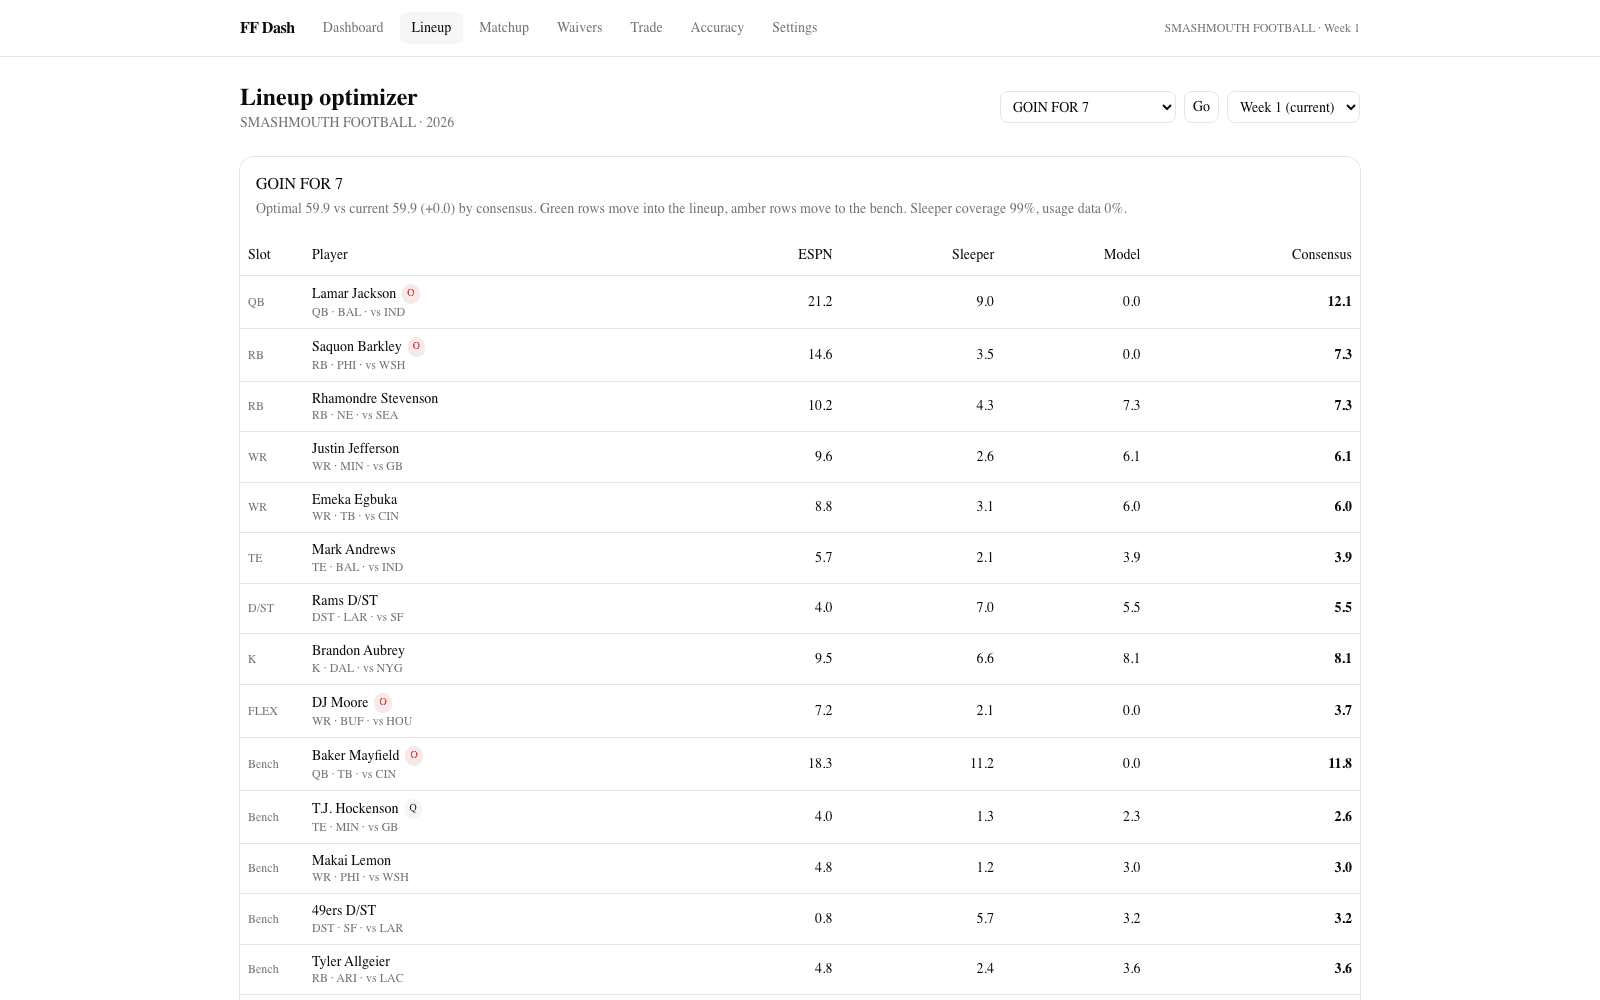Click the SMASHMOUTH FOOTBALL · Week 1 header text
Viewport: 1600px width, 1000px height.
(x=1262, y=28)
